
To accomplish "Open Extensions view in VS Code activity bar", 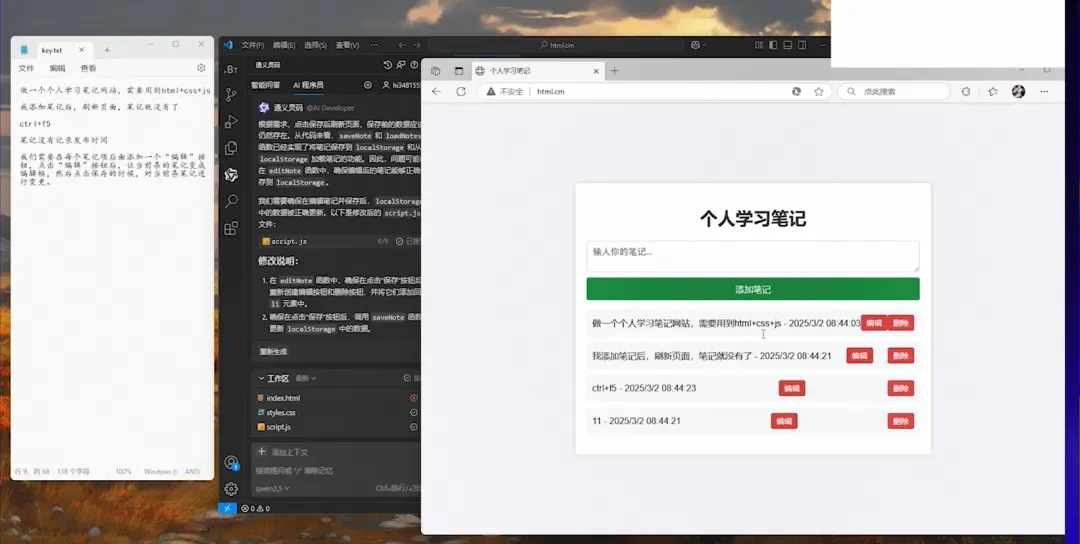I will coord(231,228).
